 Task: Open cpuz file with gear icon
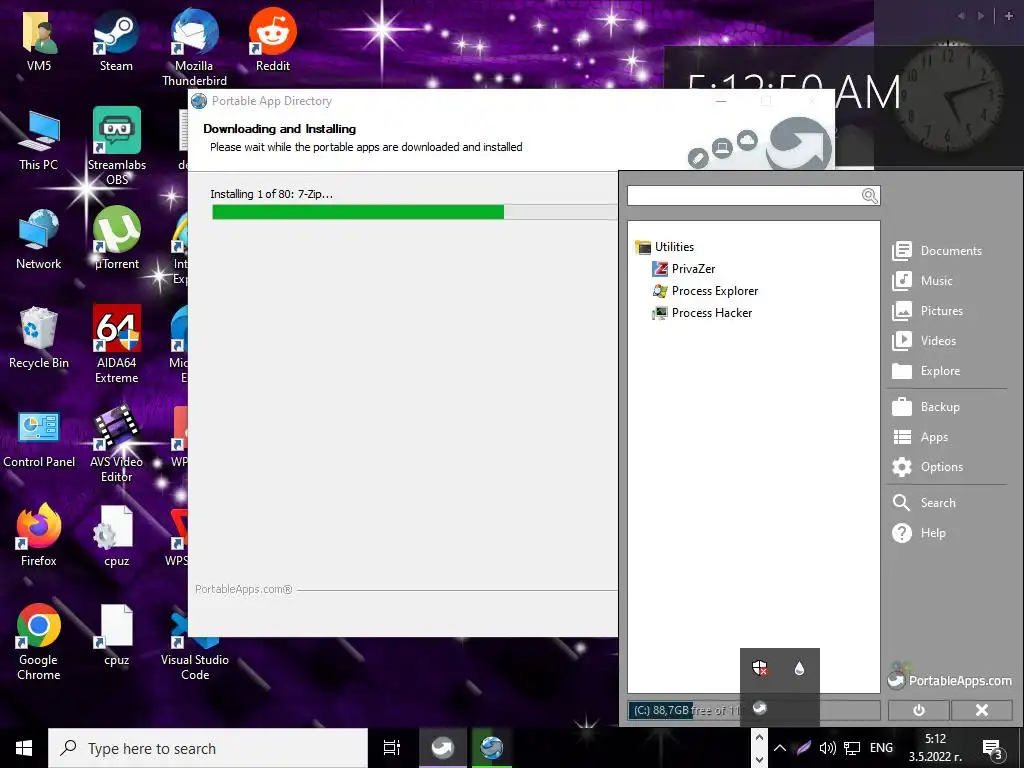click(117, 537)
